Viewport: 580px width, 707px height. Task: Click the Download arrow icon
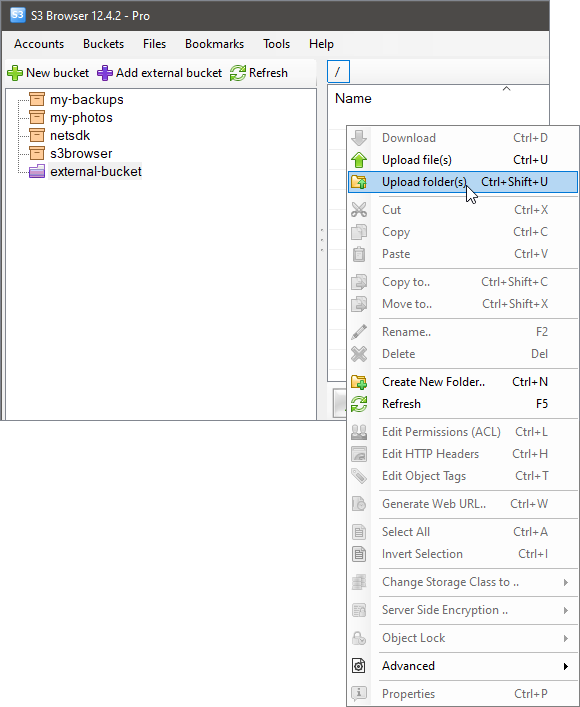pos(359,138)
